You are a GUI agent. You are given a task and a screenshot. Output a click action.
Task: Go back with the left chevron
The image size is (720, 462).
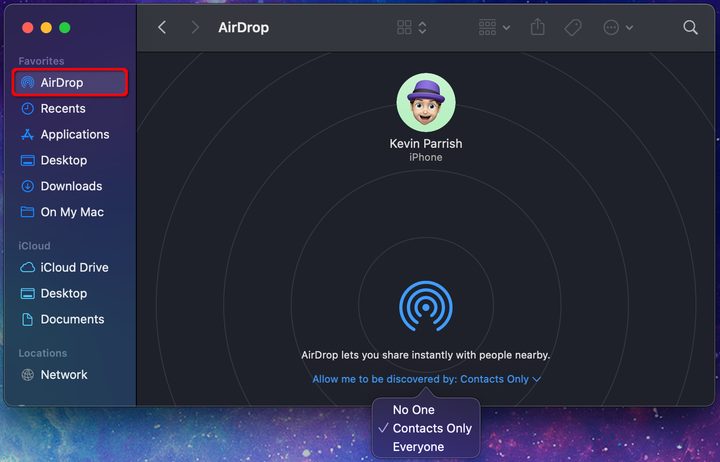pos(162,27)
